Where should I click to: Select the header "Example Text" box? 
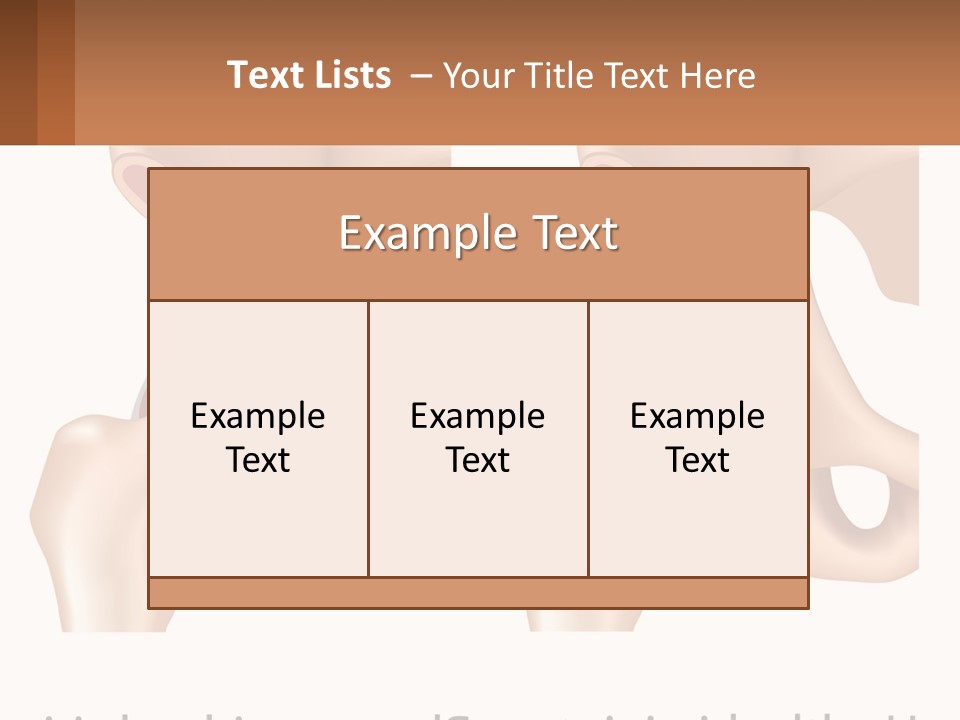click(x=479, y=234)
